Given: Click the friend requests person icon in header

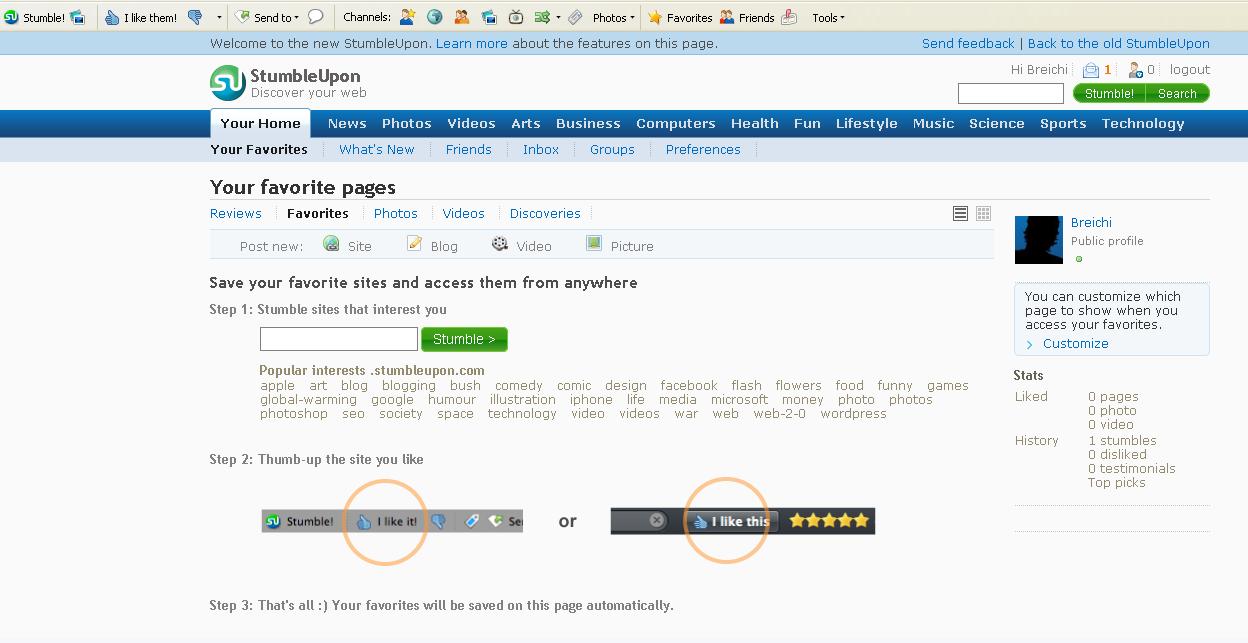Looking at the screenshot, I should coord(1135,70).
